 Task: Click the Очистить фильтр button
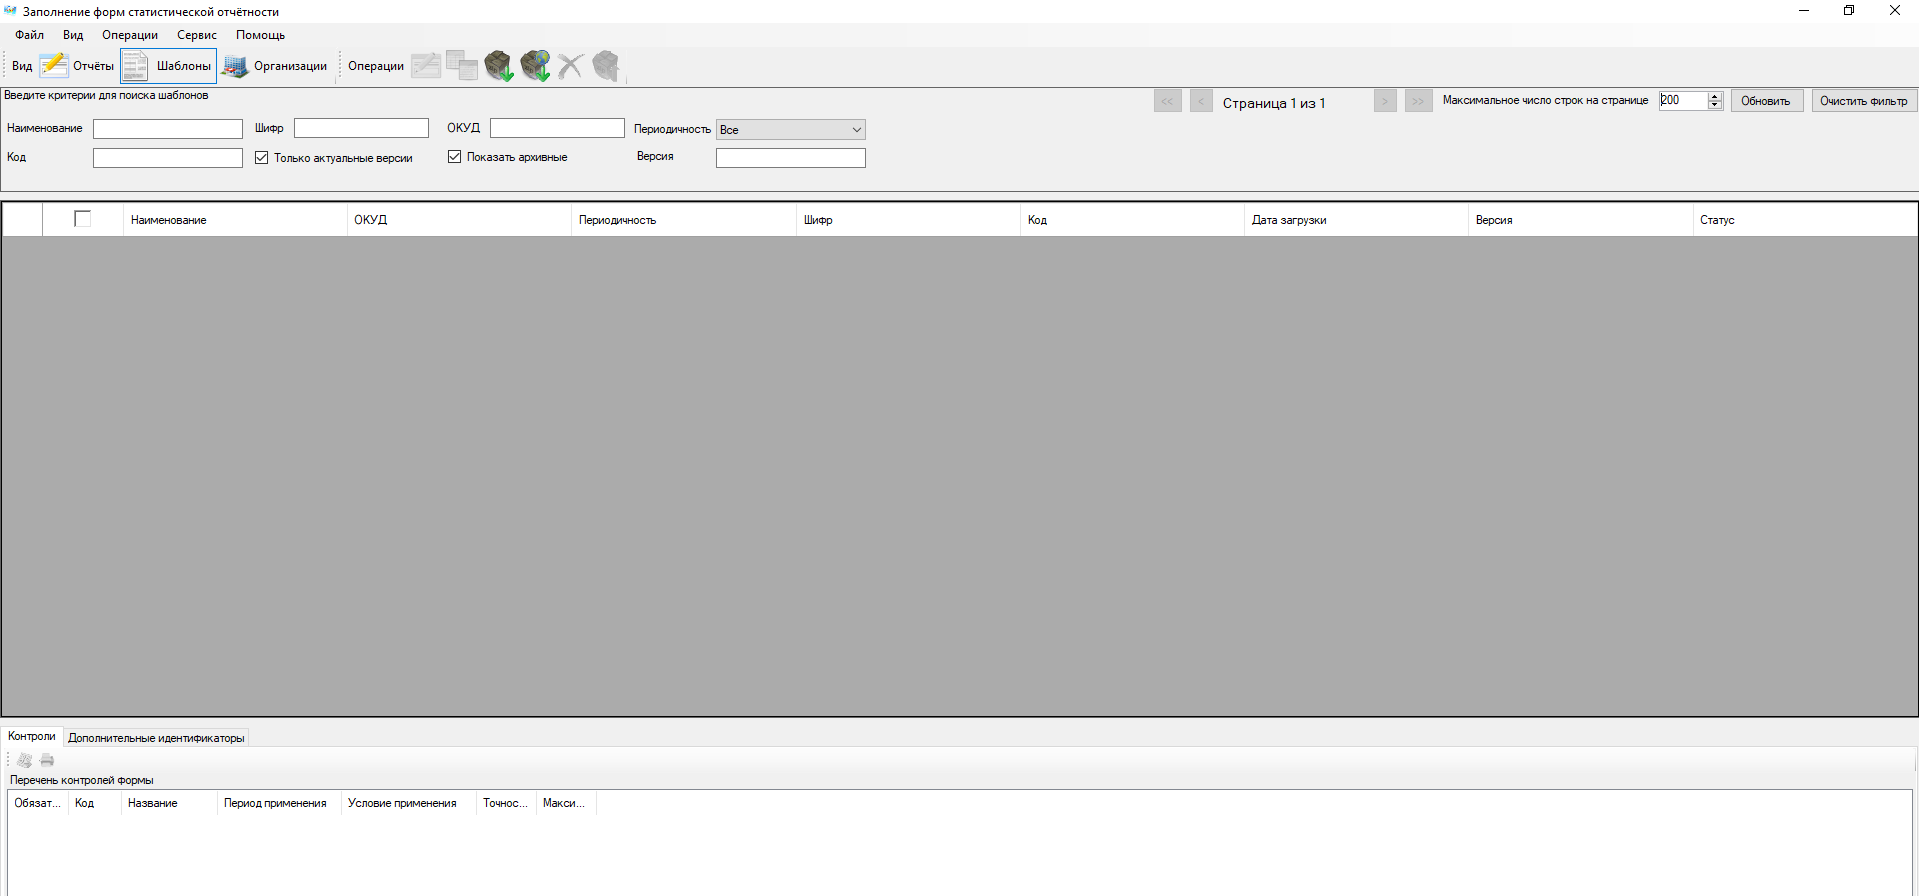click(1864, 101)
